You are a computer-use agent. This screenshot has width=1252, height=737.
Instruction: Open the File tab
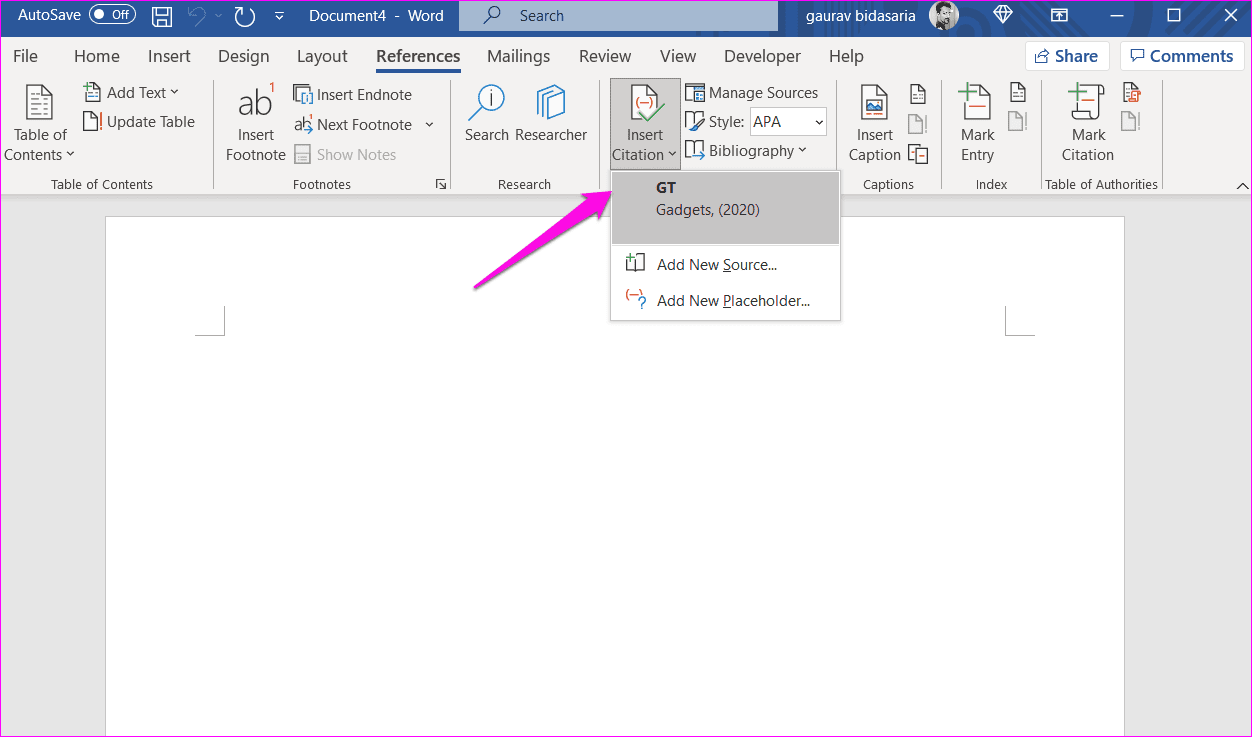(x=26, y=56)
